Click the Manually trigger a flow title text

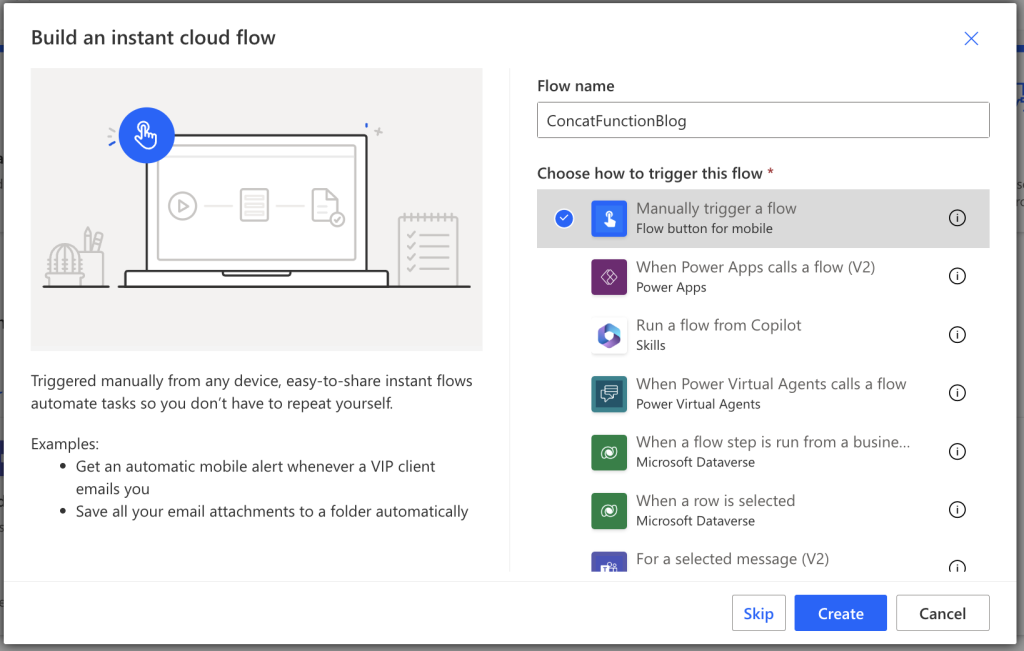click(716, 208)
